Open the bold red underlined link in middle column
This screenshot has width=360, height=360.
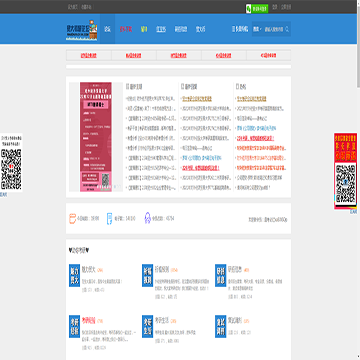tap(201, 168)
